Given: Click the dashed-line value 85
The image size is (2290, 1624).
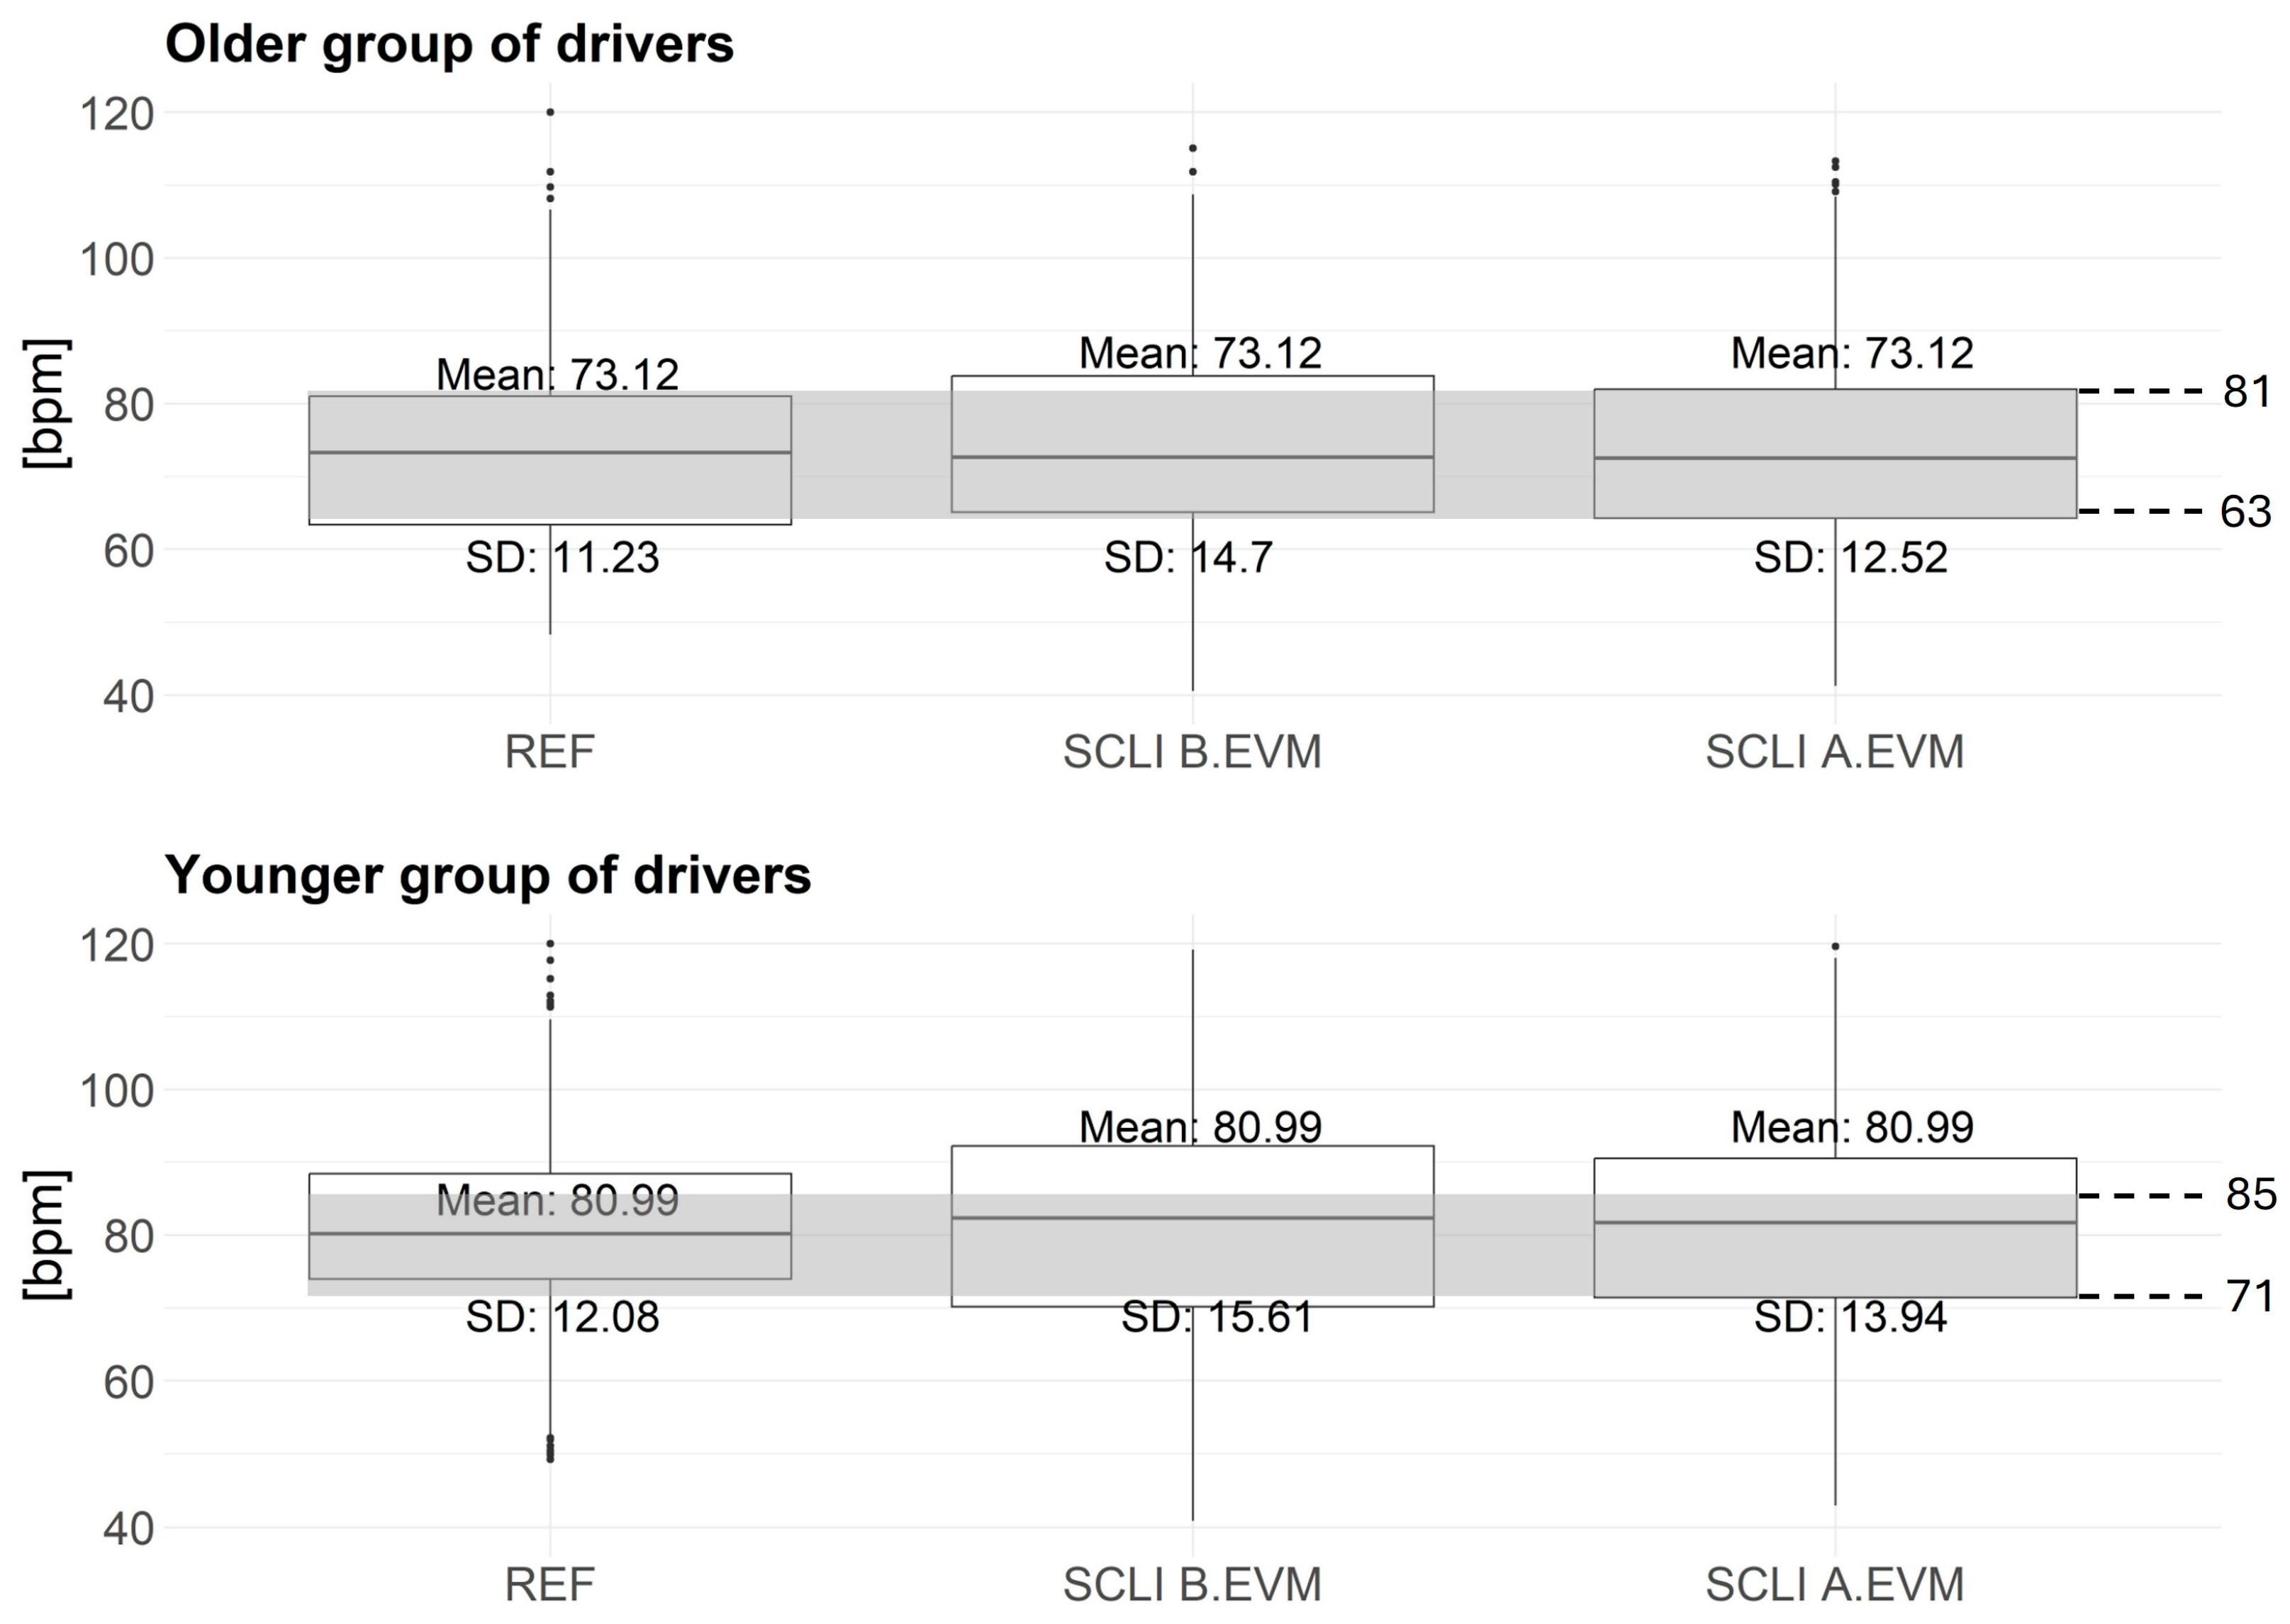Looking at the screenshot, I should coord(2250,1195).
